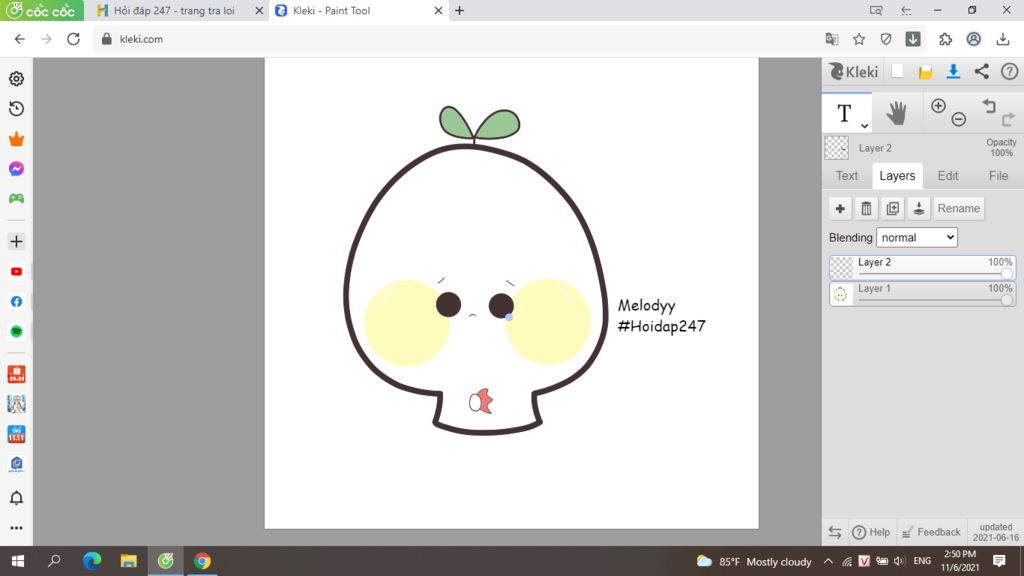This screenshot has width=1024, height=576.
Task: Open Feedback link at bottom
Action: pos(931,532)
